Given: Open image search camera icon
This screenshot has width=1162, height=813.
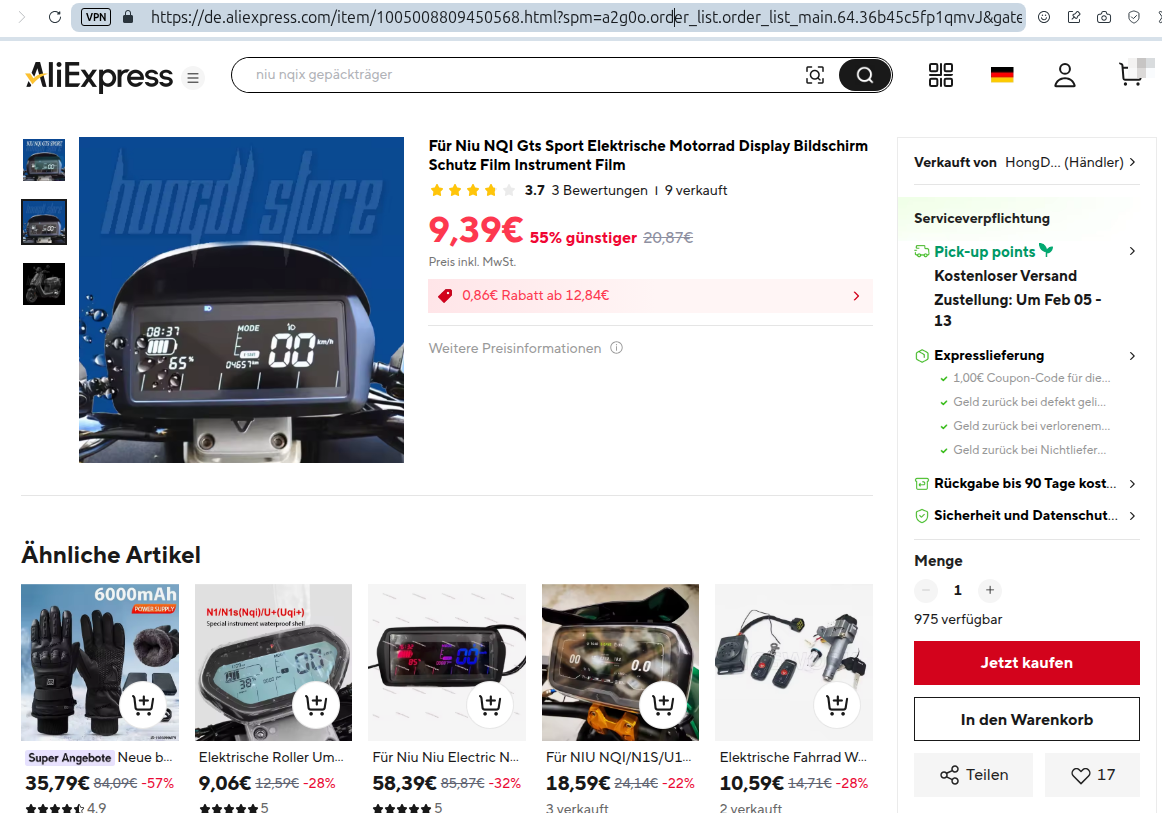Looking at the screenshot, I should (x=815, y=75).
